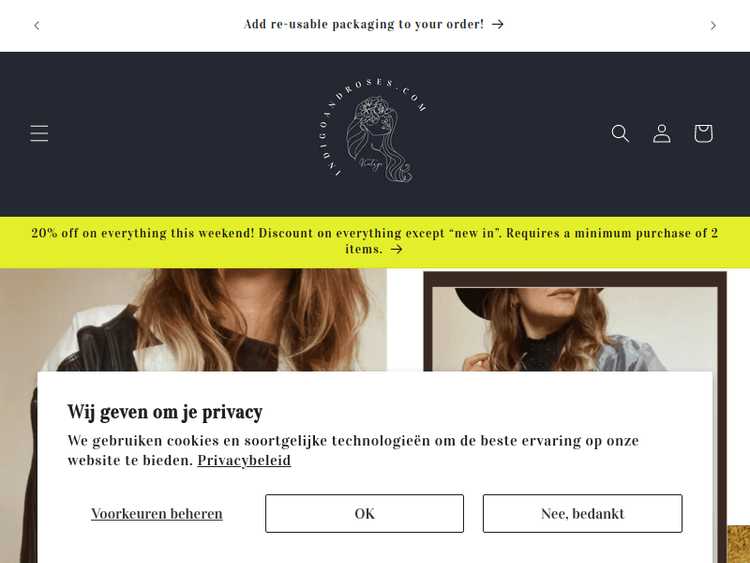Image resolution: width=750 pixels, height=563 pixels.
Task: Open the account login icon
Action: (662, 133)
